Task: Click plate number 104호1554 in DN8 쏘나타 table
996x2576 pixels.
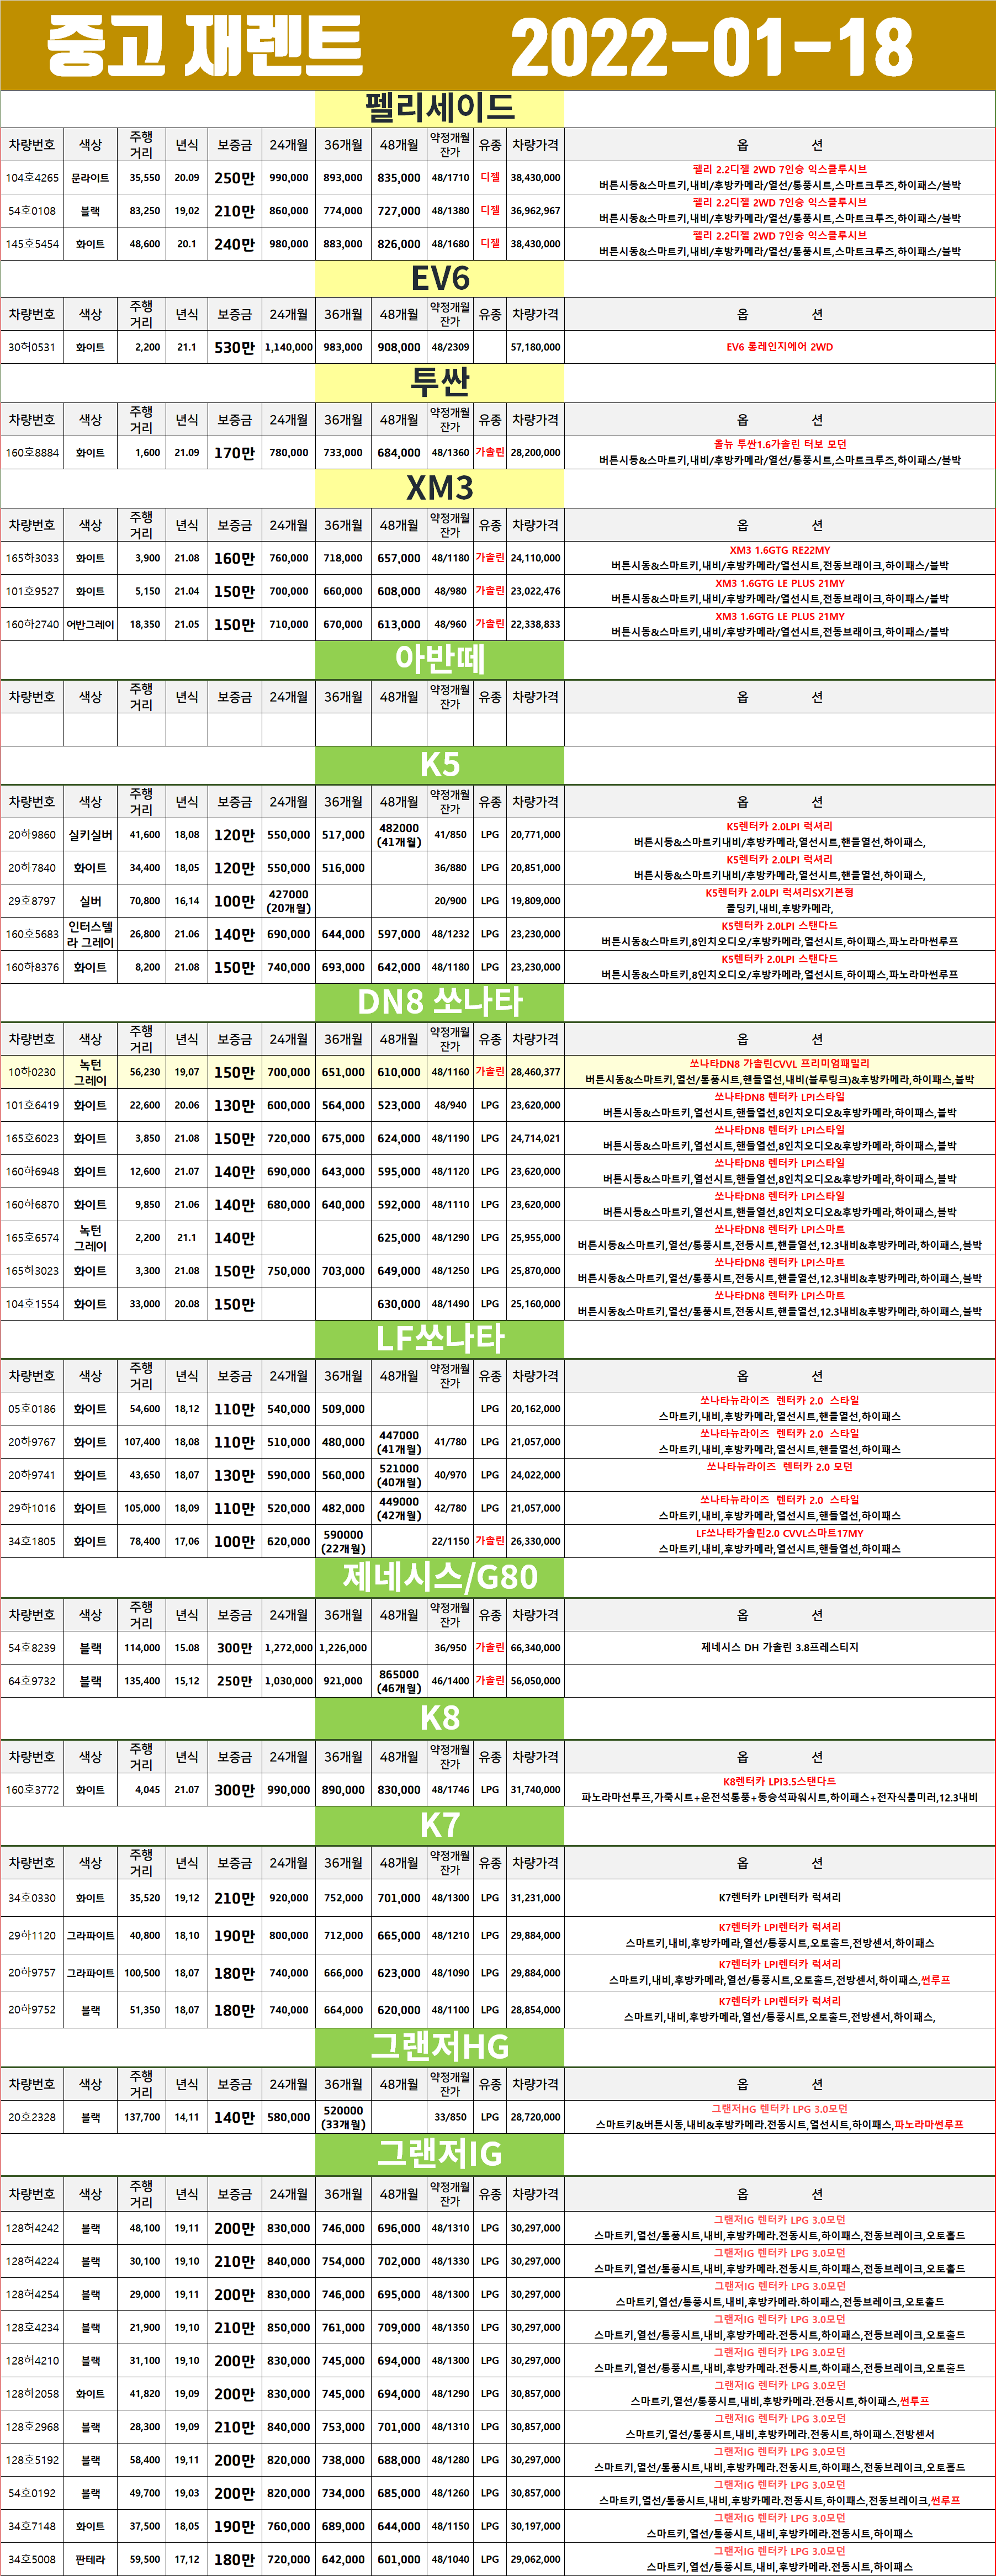Action: (32, 1304)
